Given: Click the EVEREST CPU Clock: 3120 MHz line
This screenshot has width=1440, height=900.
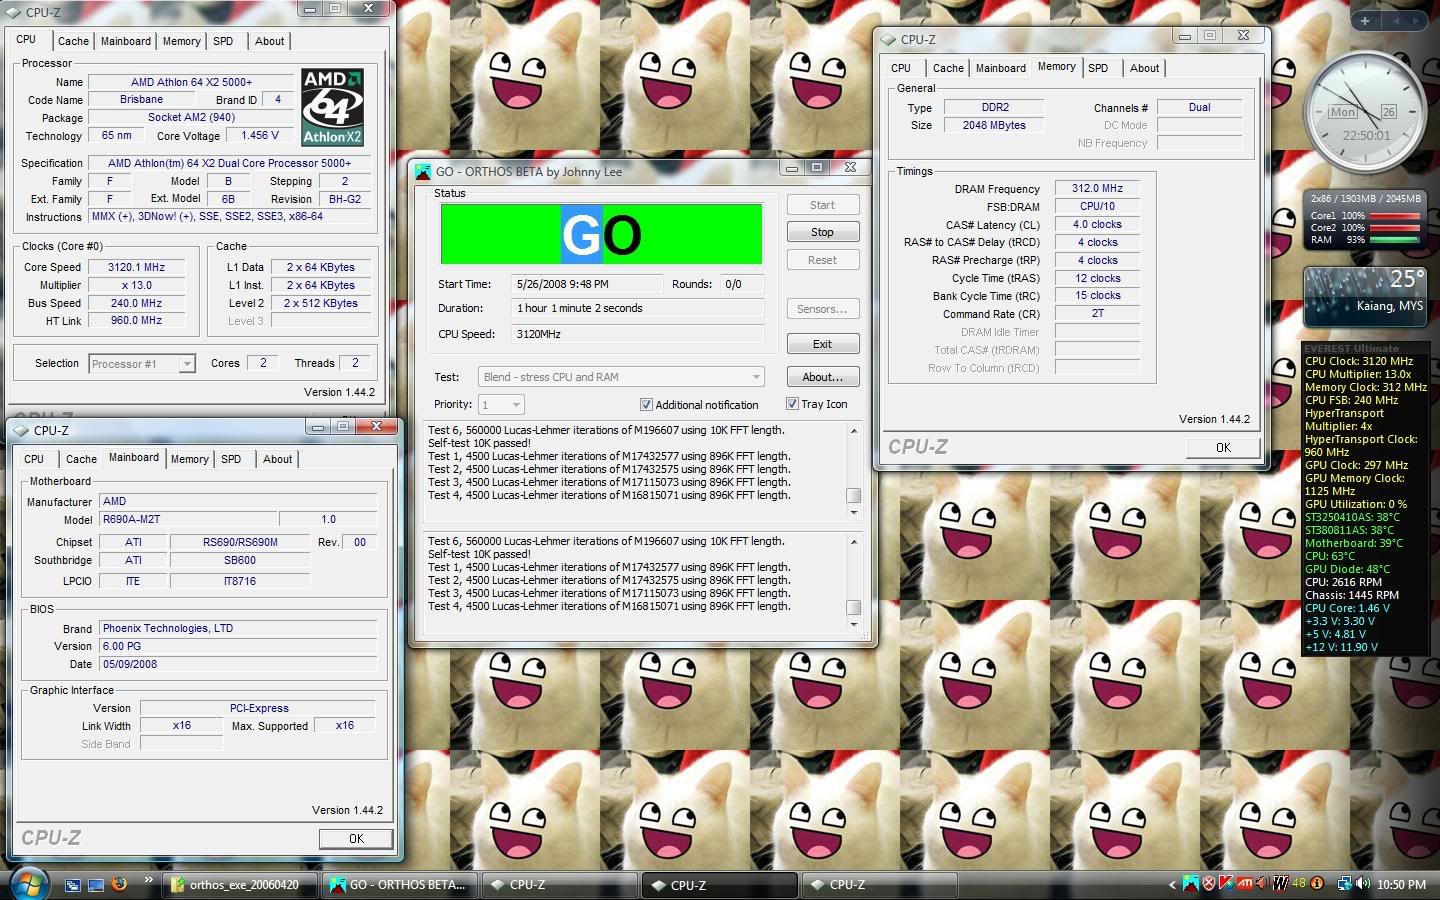Looking at the screenshot, I should [1359, 362].
